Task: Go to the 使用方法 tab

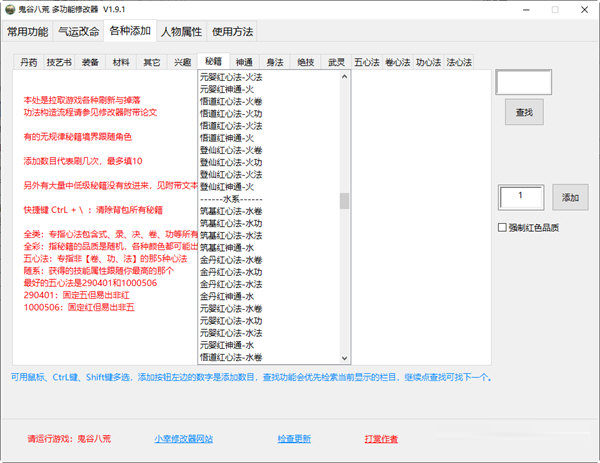Action: [x=233, y=31]
